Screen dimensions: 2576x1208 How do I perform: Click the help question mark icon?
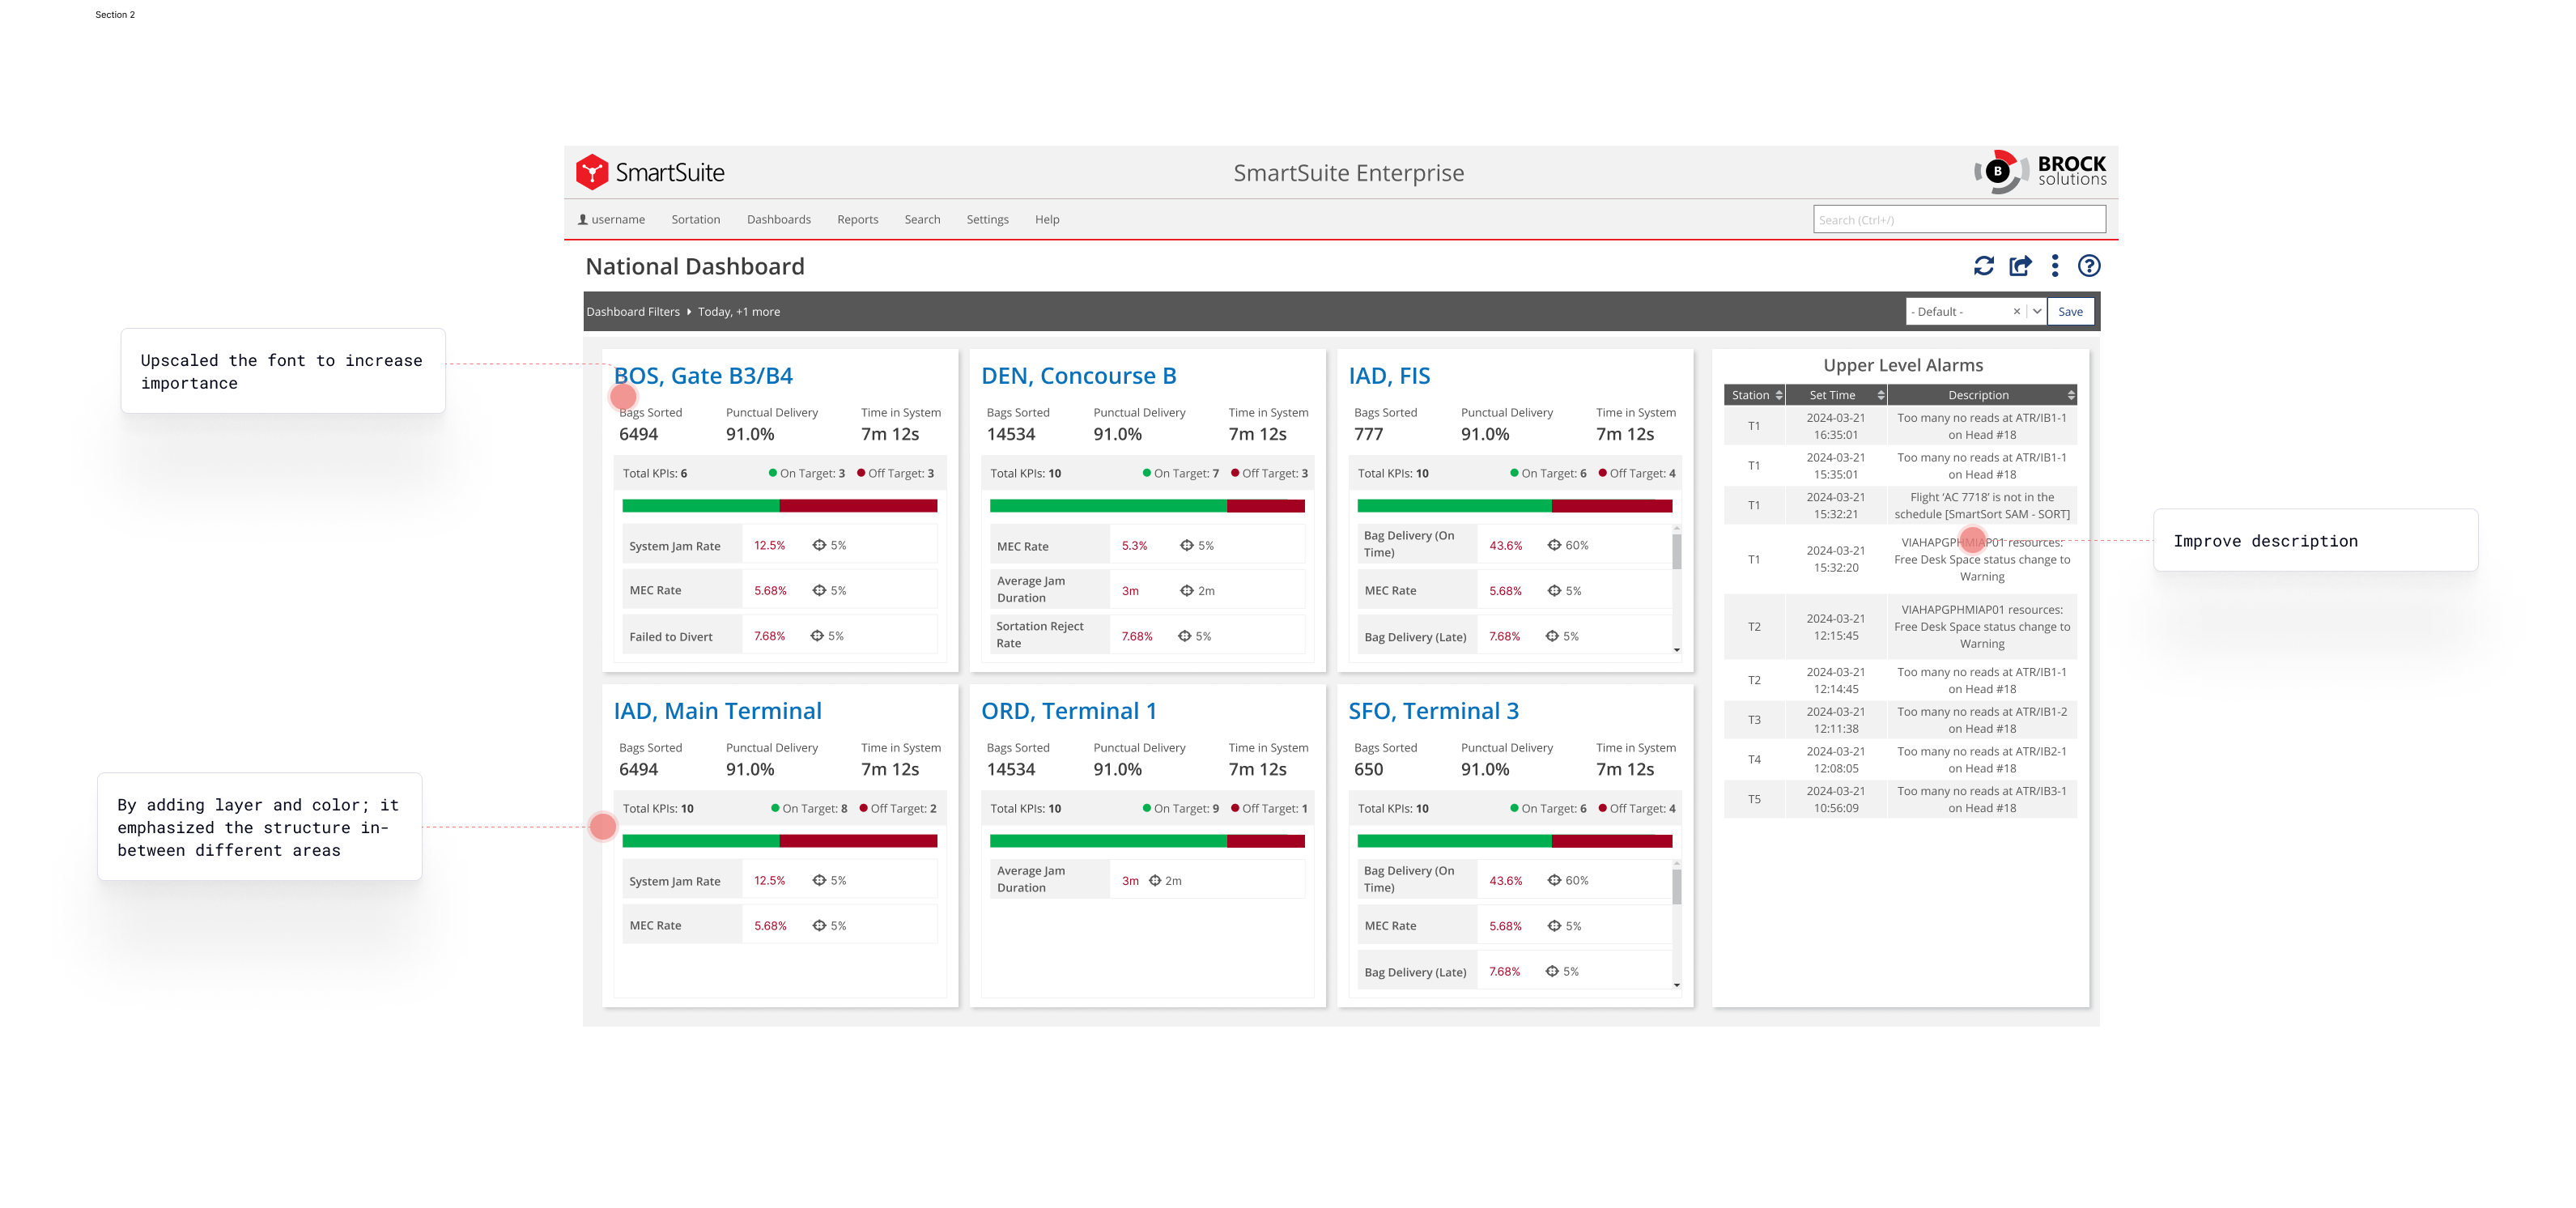(2089, 266)
